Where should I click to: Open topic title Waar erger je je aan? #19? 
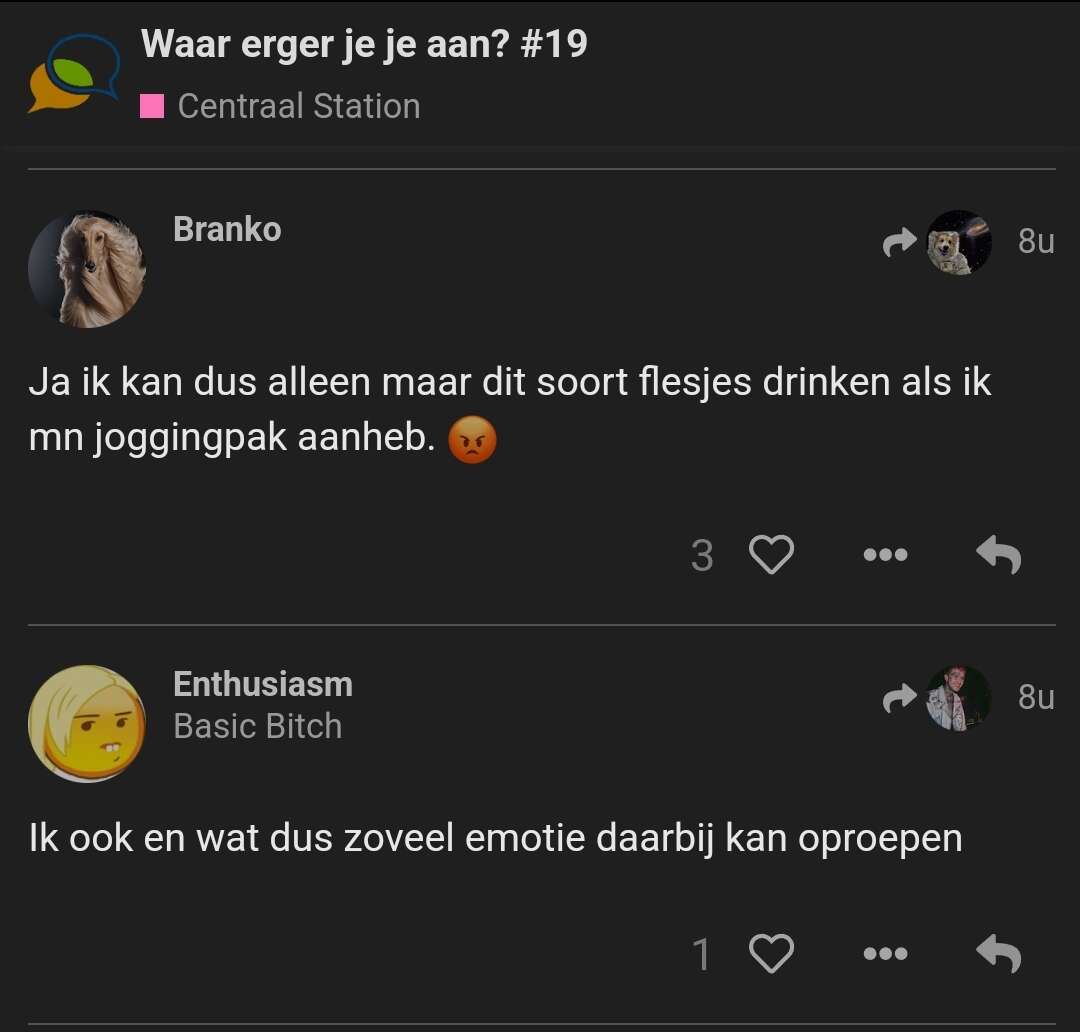[364, 45]
